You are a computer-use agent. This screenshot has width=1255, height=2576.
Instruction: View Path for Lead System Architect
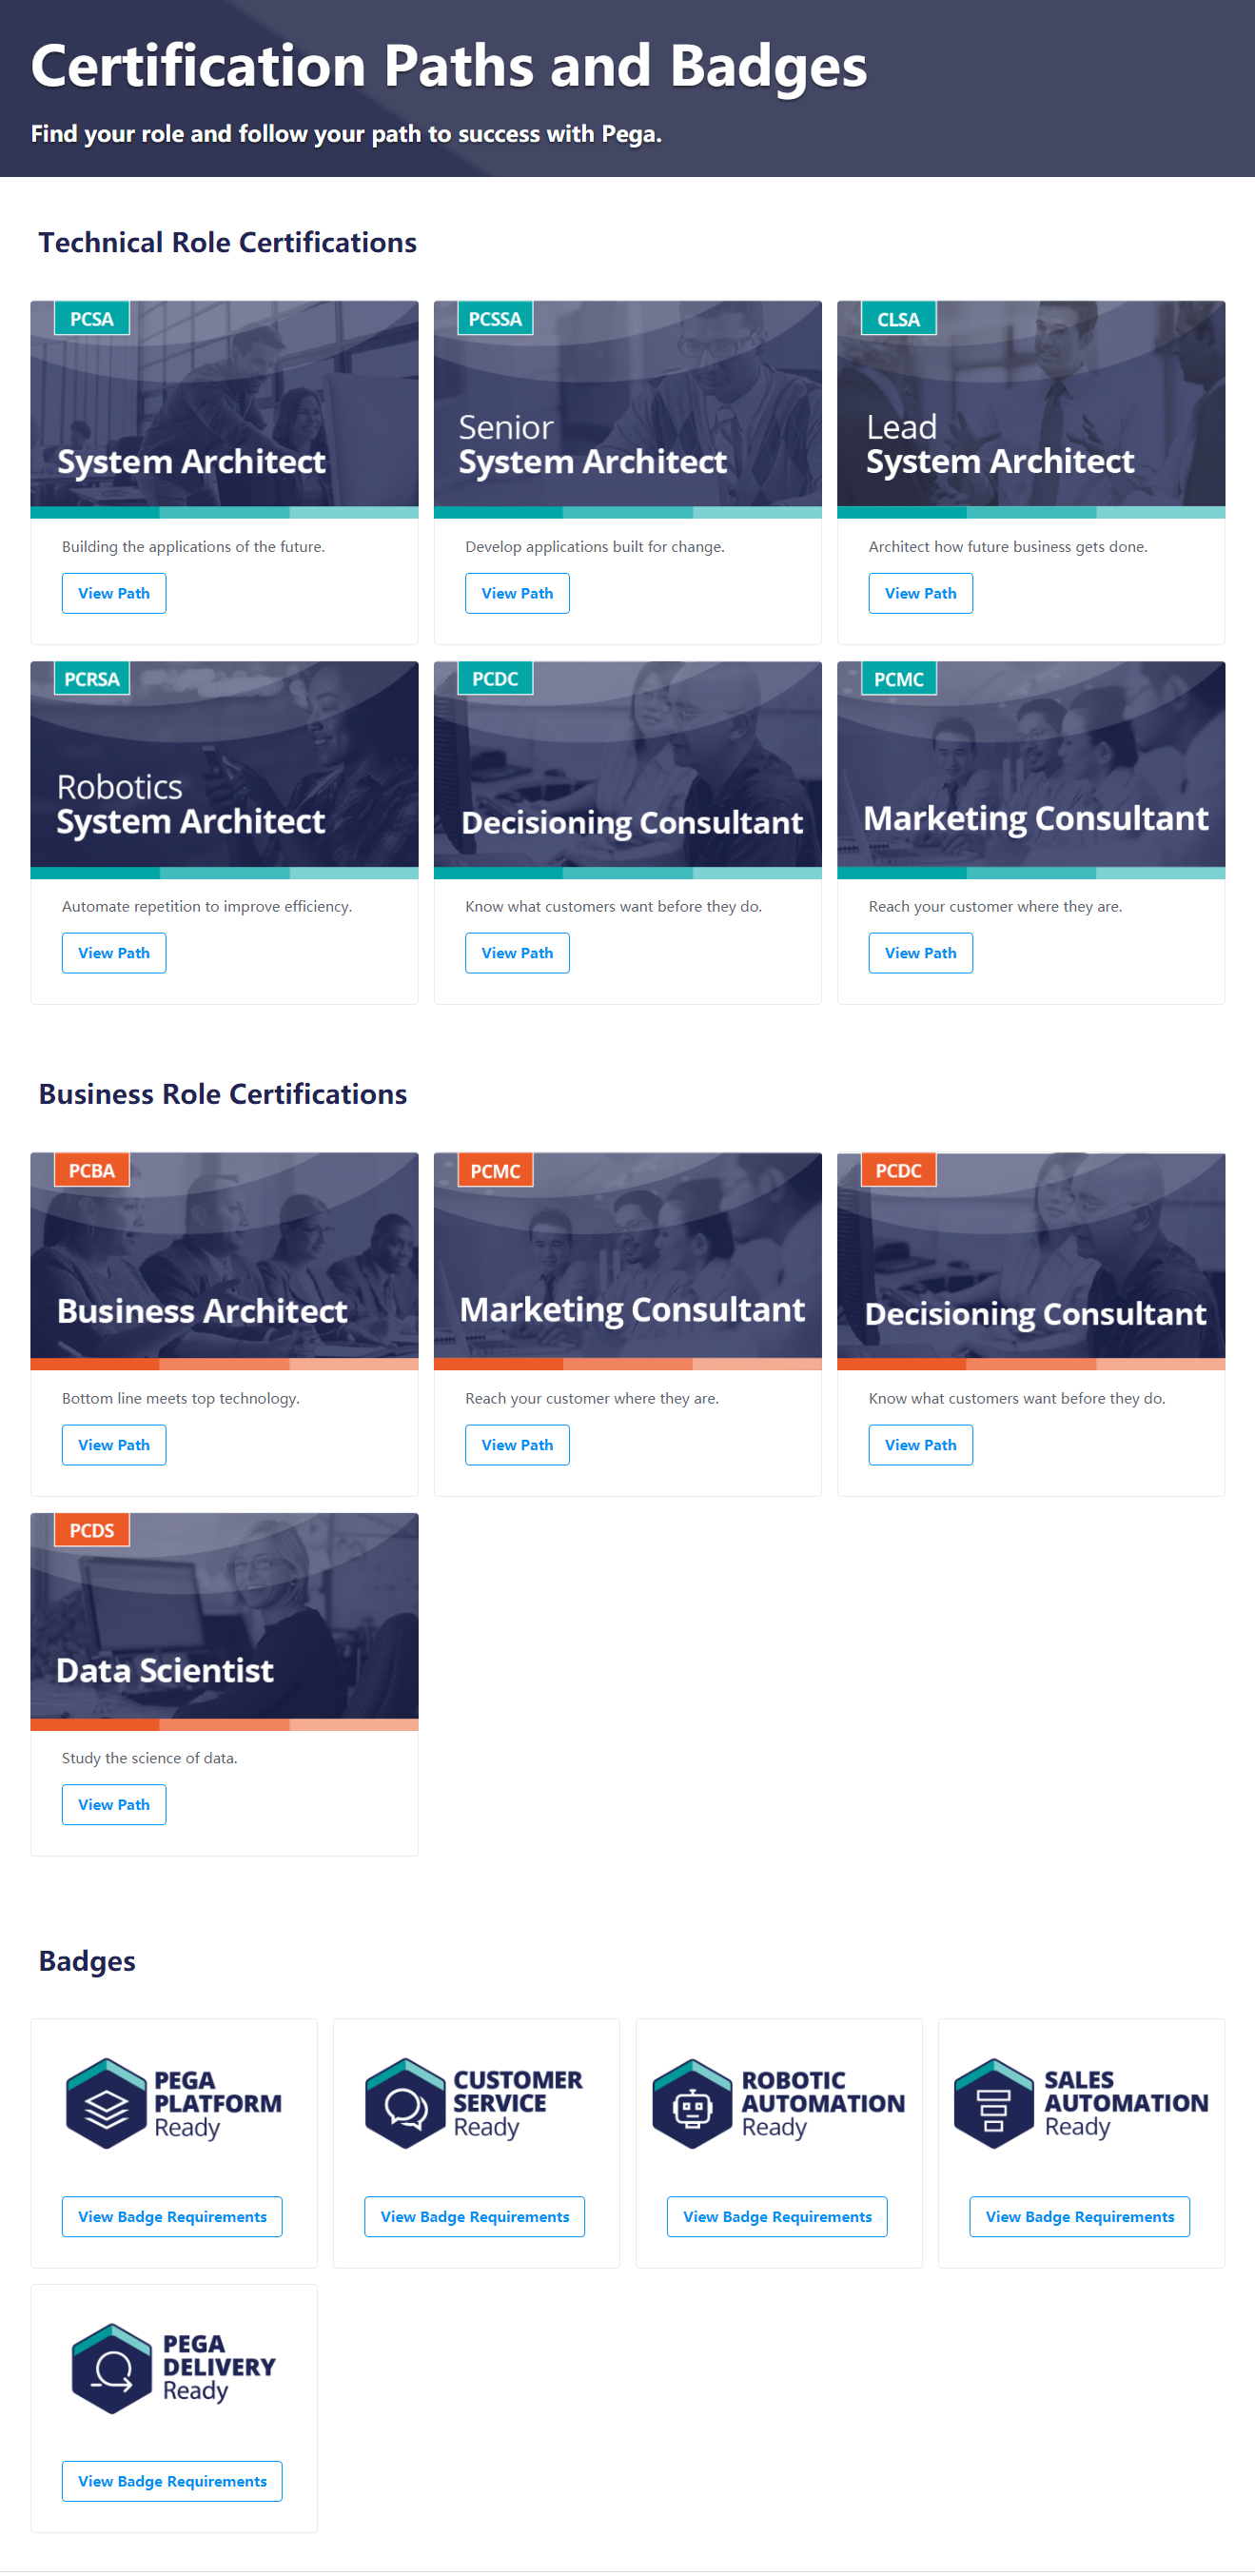tap(920, 593)
